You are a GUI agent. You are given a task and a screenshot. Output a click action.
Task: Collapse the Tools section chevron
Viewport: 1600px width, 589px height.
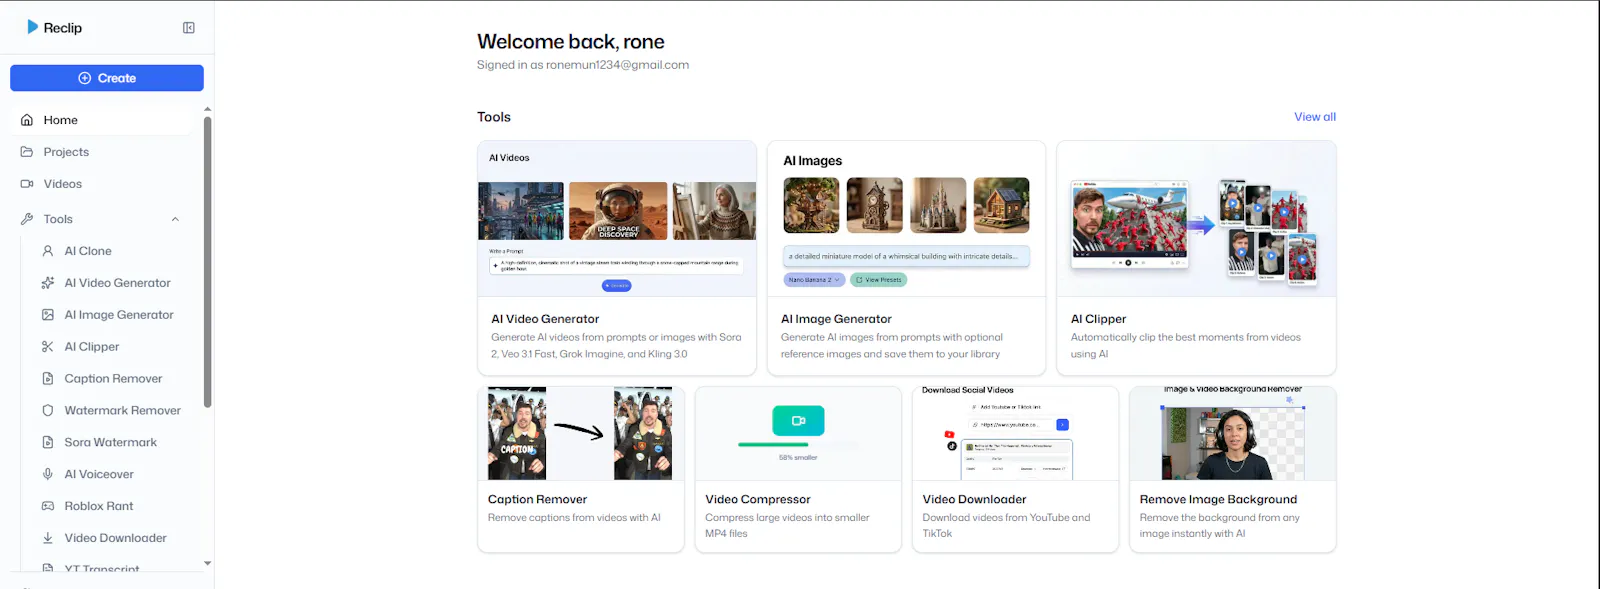pyautogui.click(x=175, y=219)
